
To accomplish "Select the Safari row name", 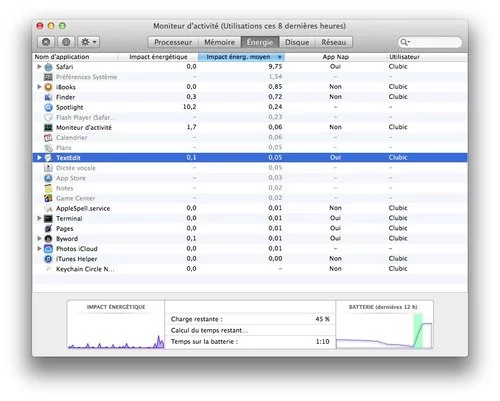I will 64,67.
